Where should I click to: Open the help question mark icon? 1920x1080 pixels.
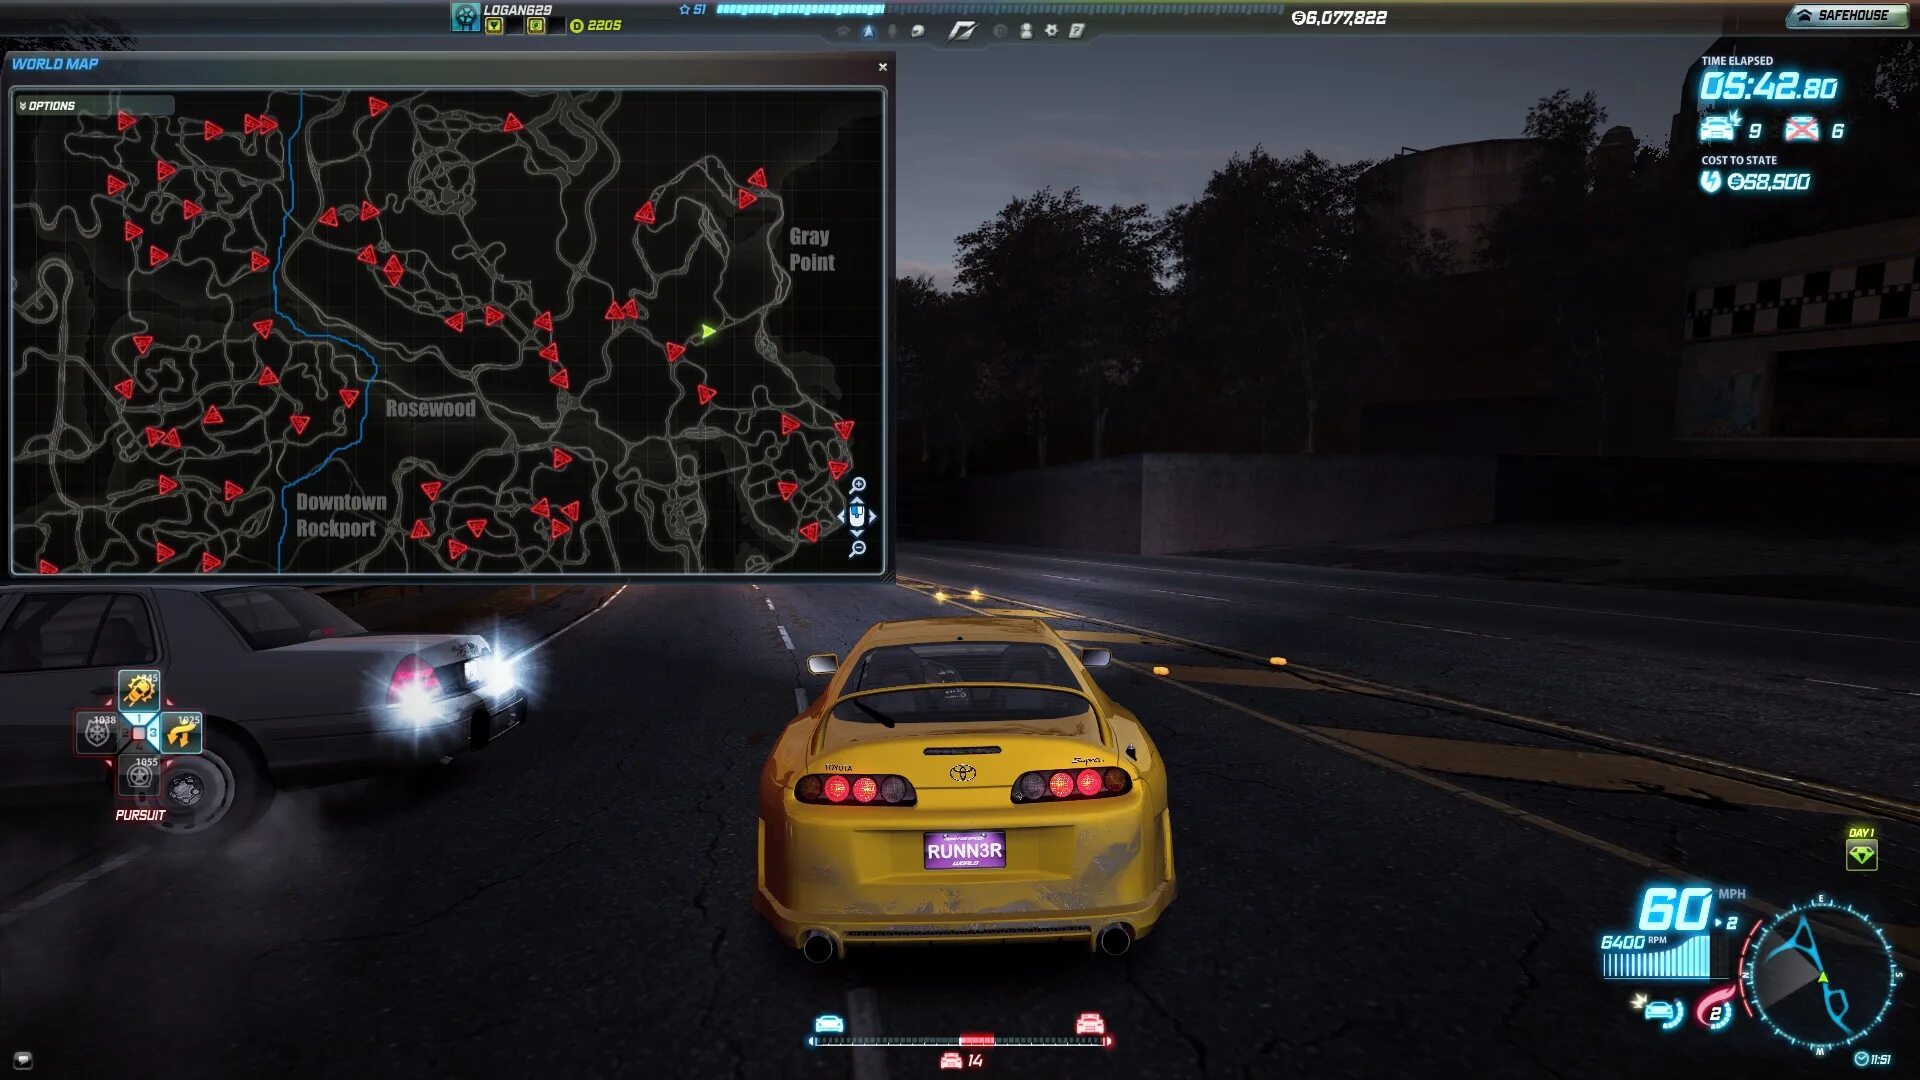(1077, 31)
